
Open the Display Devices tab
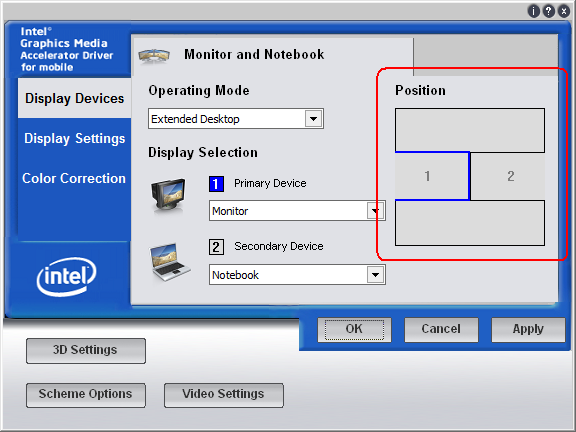(x=75, y=98)
